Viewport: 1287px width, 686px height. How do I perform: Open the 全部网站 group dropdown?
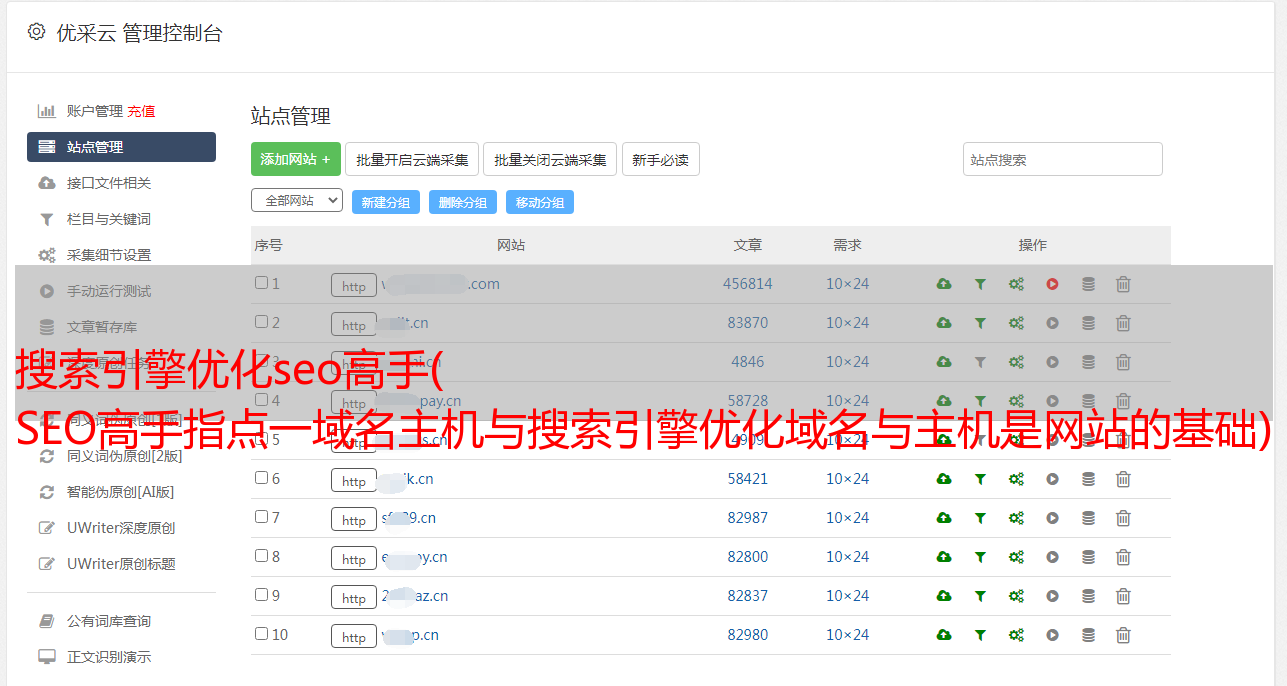coord(297,201)
